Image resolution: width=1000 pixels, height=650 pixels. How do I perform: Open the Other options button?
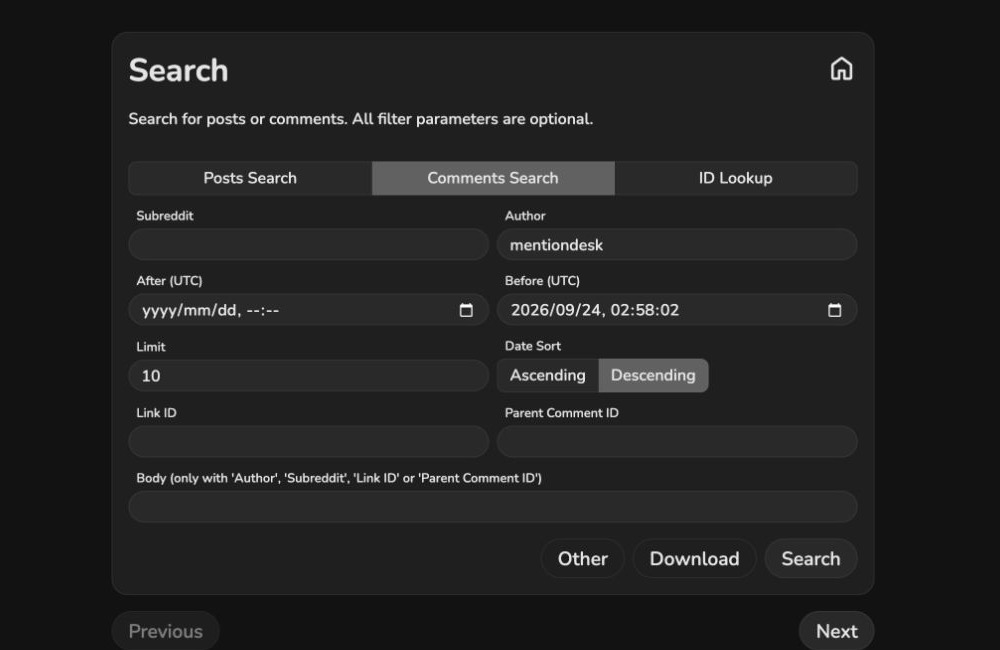coord(583,559)
